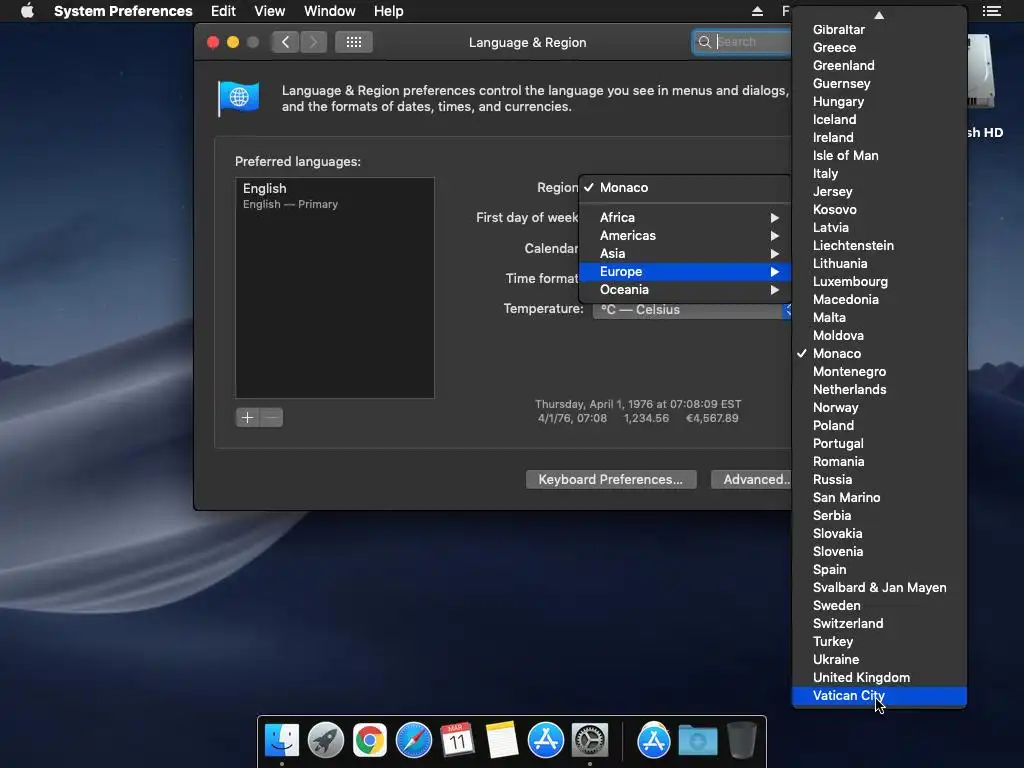This screenshot has width=1024, height=768.
Task: Click the search magnifier icon
Action: pos(705,42)
